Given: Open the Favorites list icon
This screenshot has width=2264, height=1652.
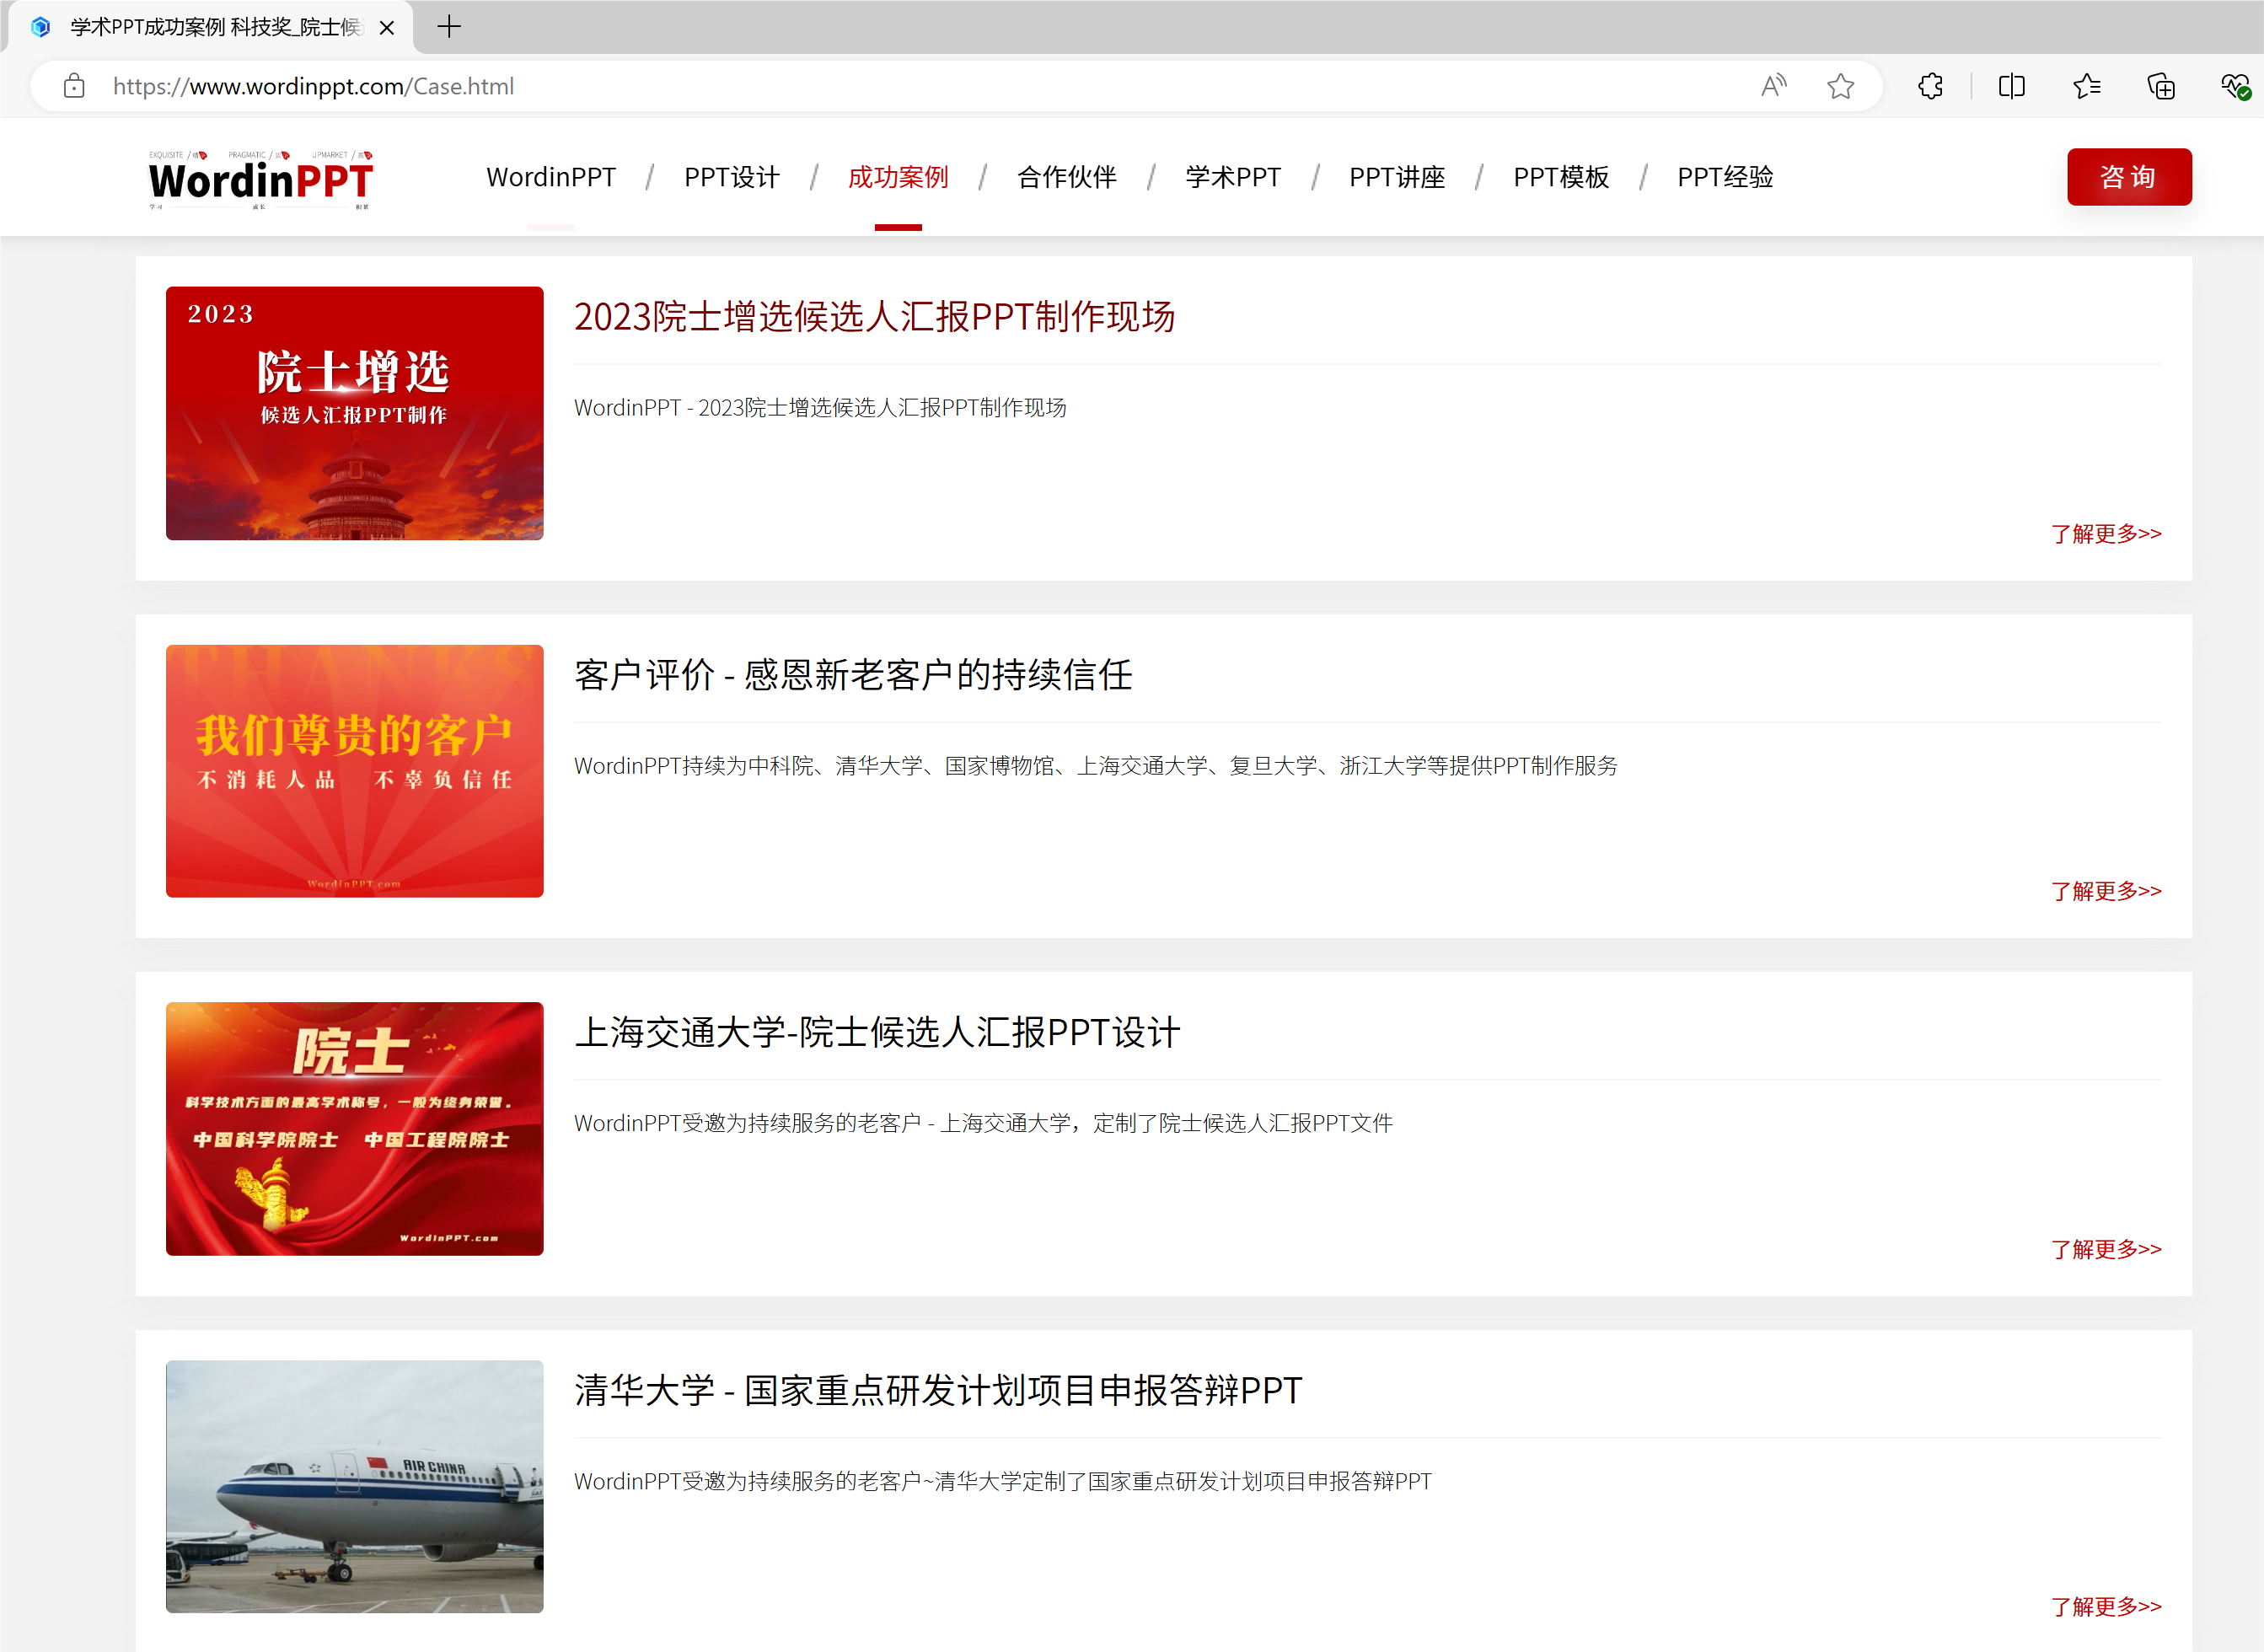Looking at the screenshot, I should (x=2086, y=86).
